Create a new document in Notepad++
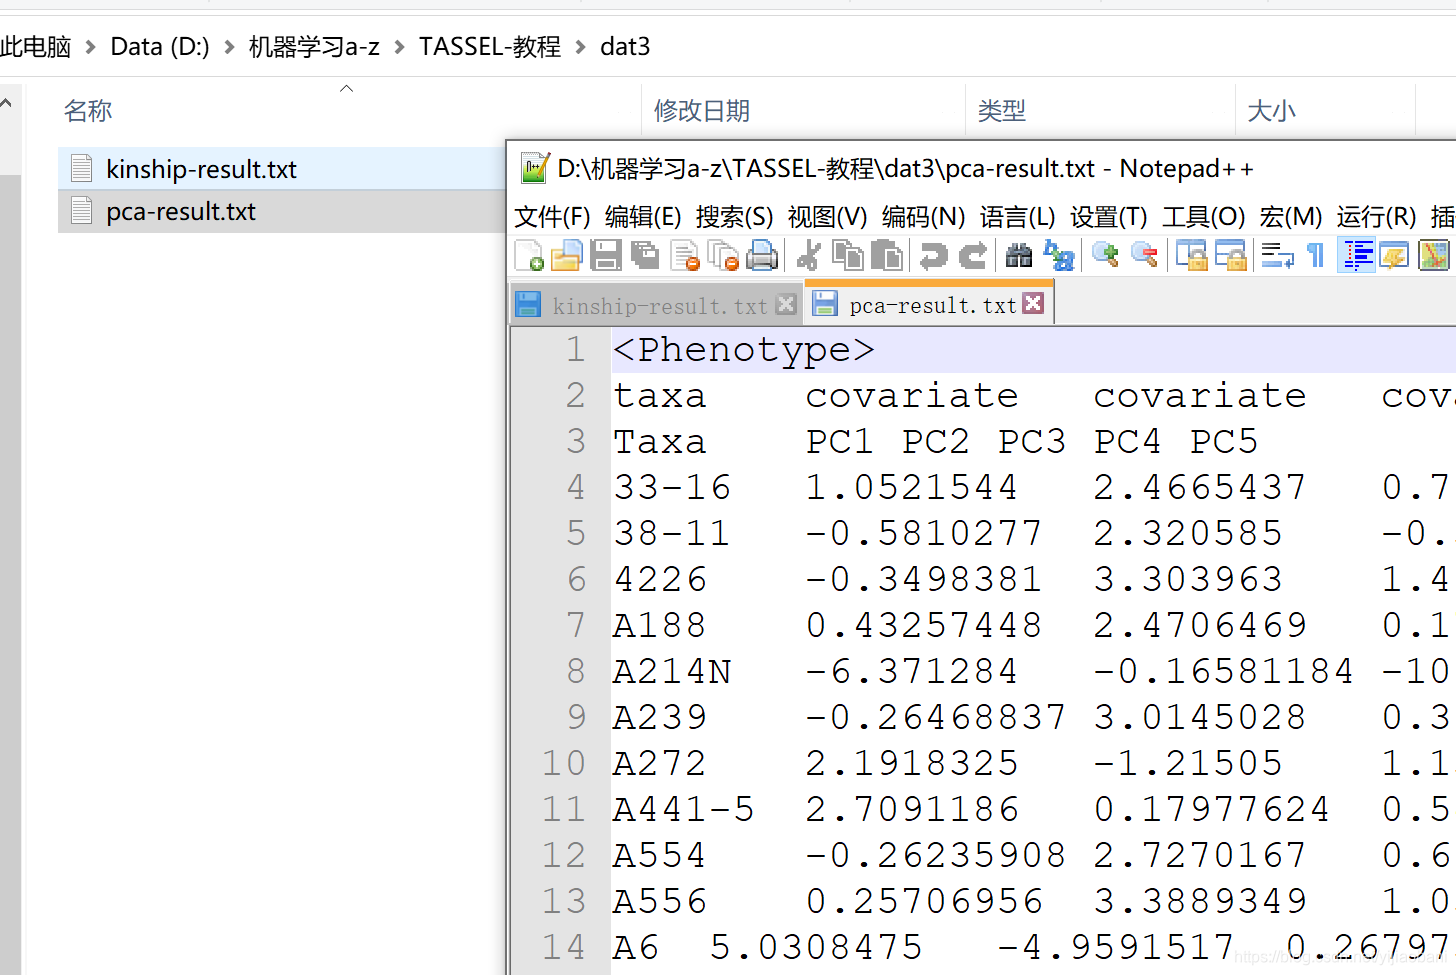 coord(528,255)
